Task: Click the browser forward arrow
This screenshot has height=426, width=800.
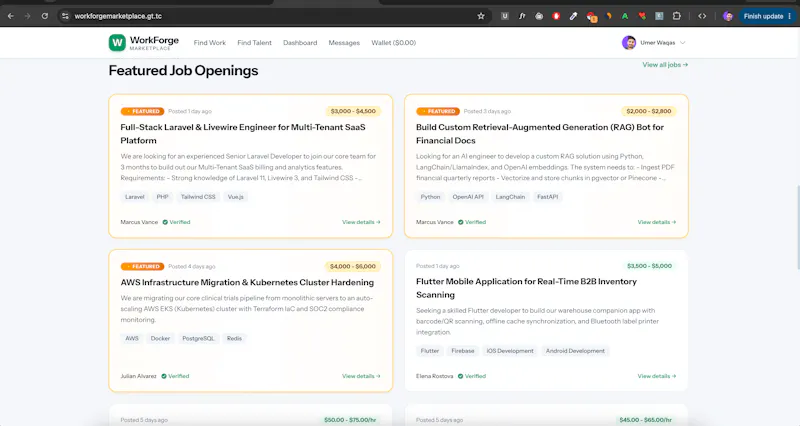Action: click(28, 16)
